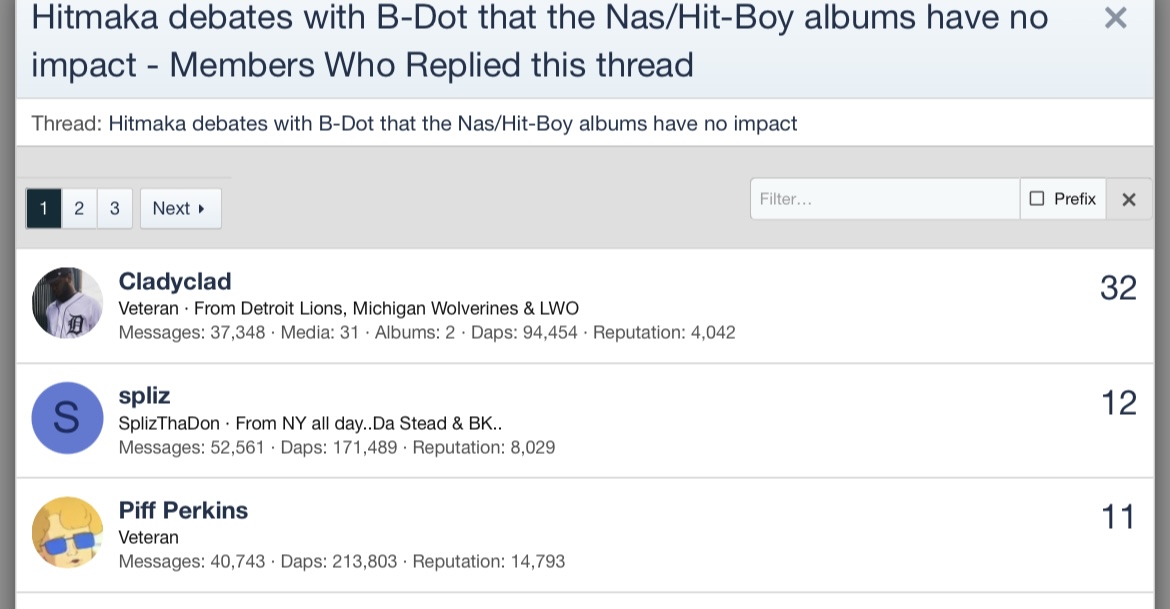Go to page 2
The image size is (1170, 609).
(x=79, y=208)
